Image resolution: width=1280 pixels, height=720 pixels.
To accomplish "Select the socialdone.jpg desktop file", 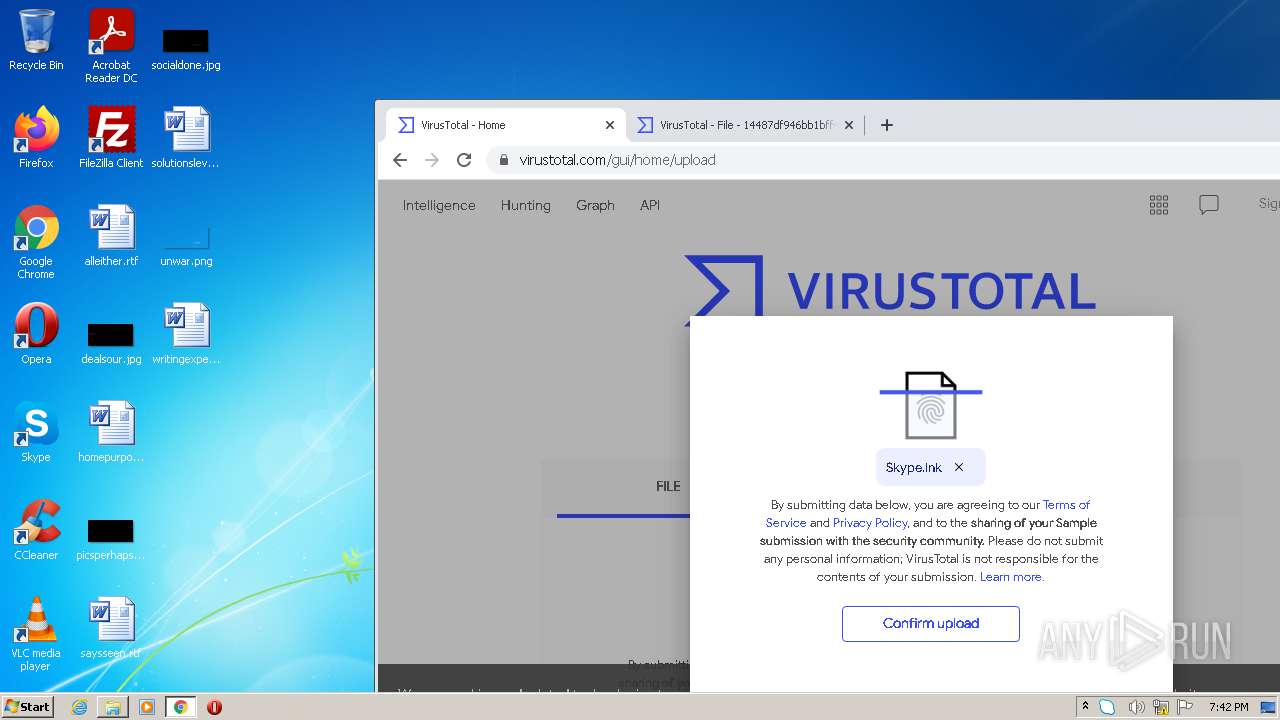I will (186, 48).
